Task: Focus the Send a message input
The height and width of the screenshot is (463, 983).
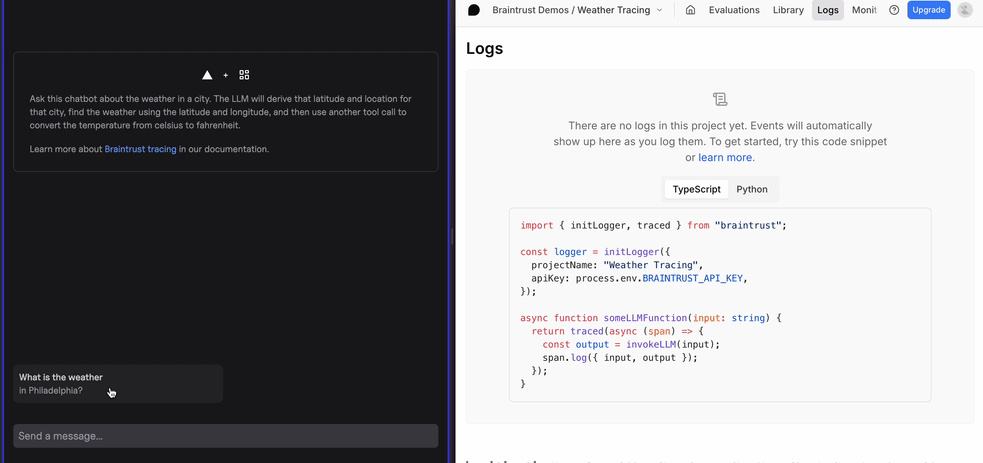Action: 226,436
